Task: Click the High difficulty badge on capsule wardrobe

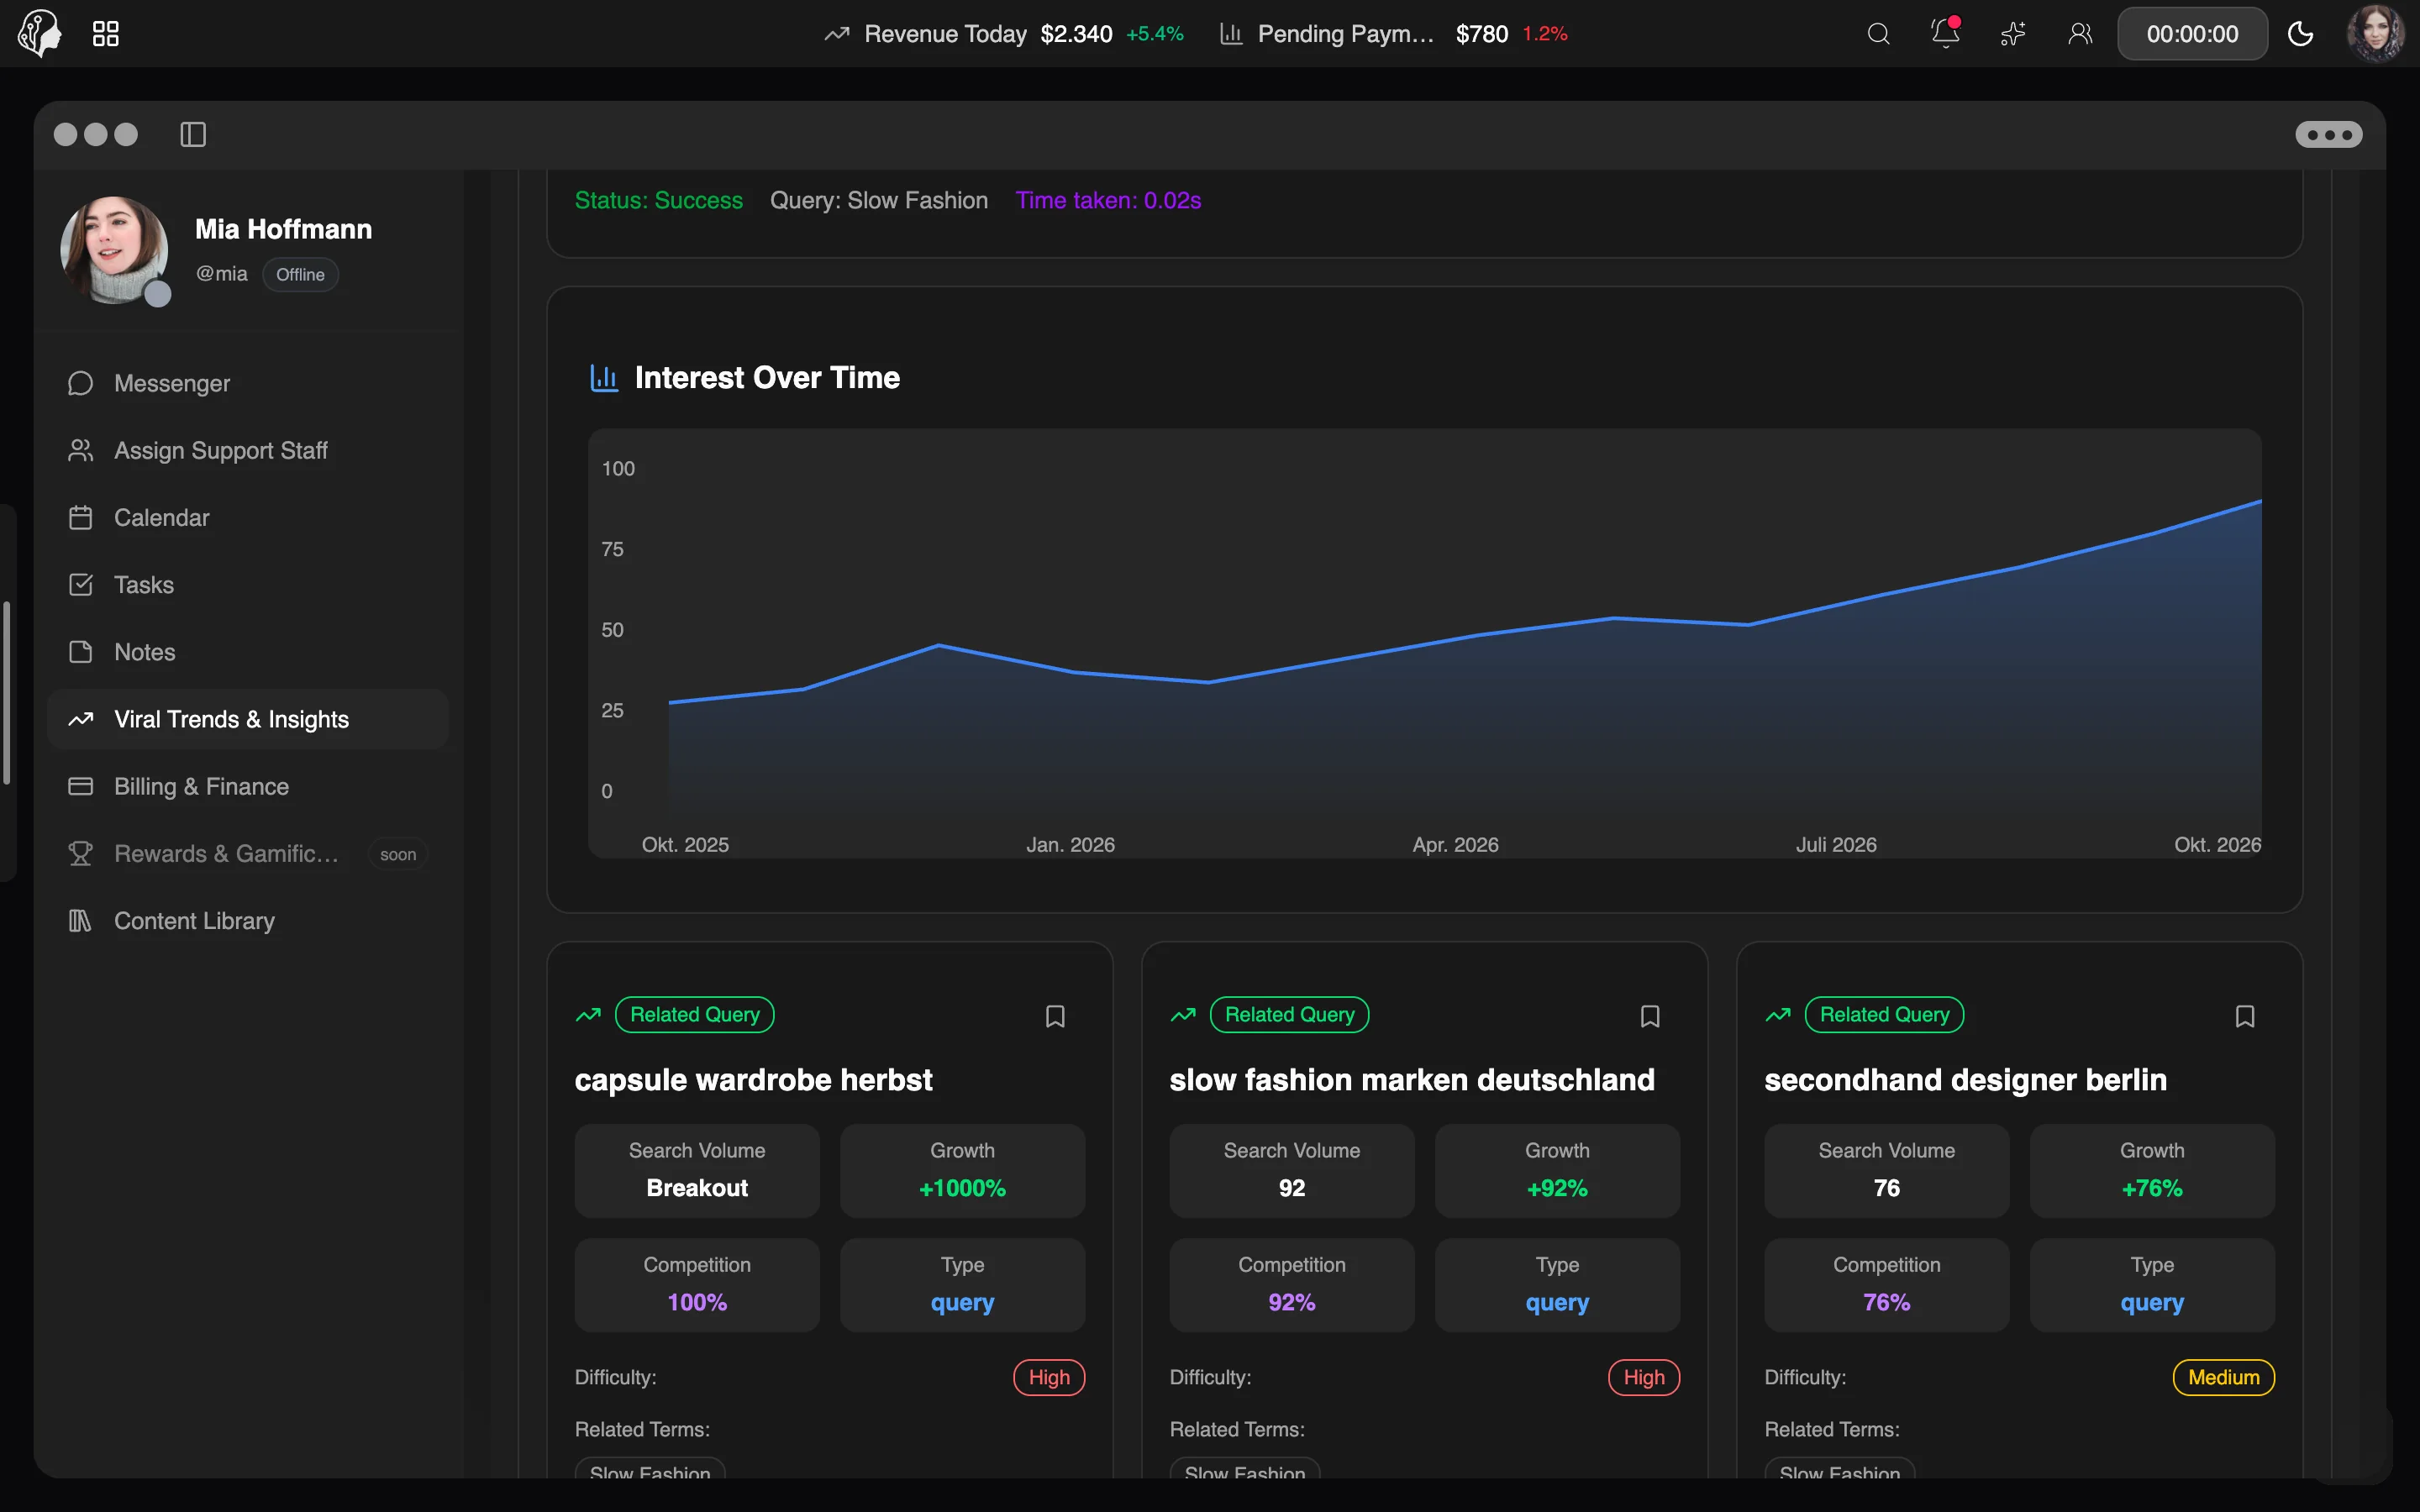Action: (1049, 1377)
